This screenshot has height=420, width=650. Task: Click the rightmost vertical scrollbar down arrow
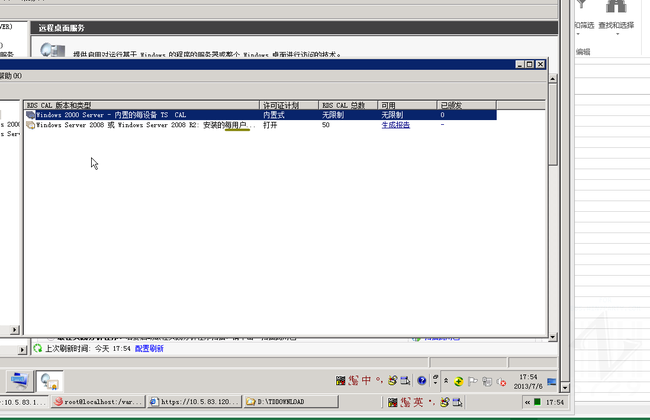(565, 388)
